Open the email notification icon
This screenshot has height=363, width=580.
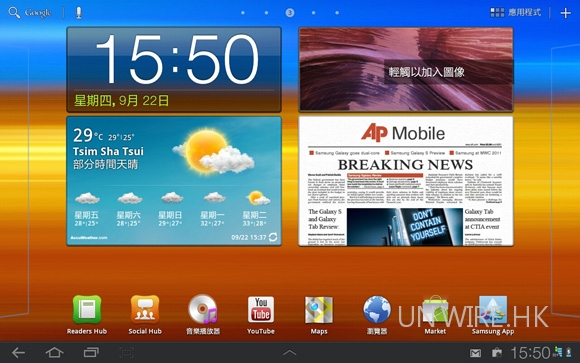click(475, 353)
